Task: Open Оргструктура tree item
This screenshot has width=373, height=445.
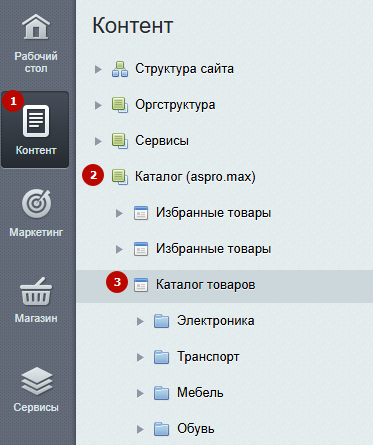Action: (175, 105)
